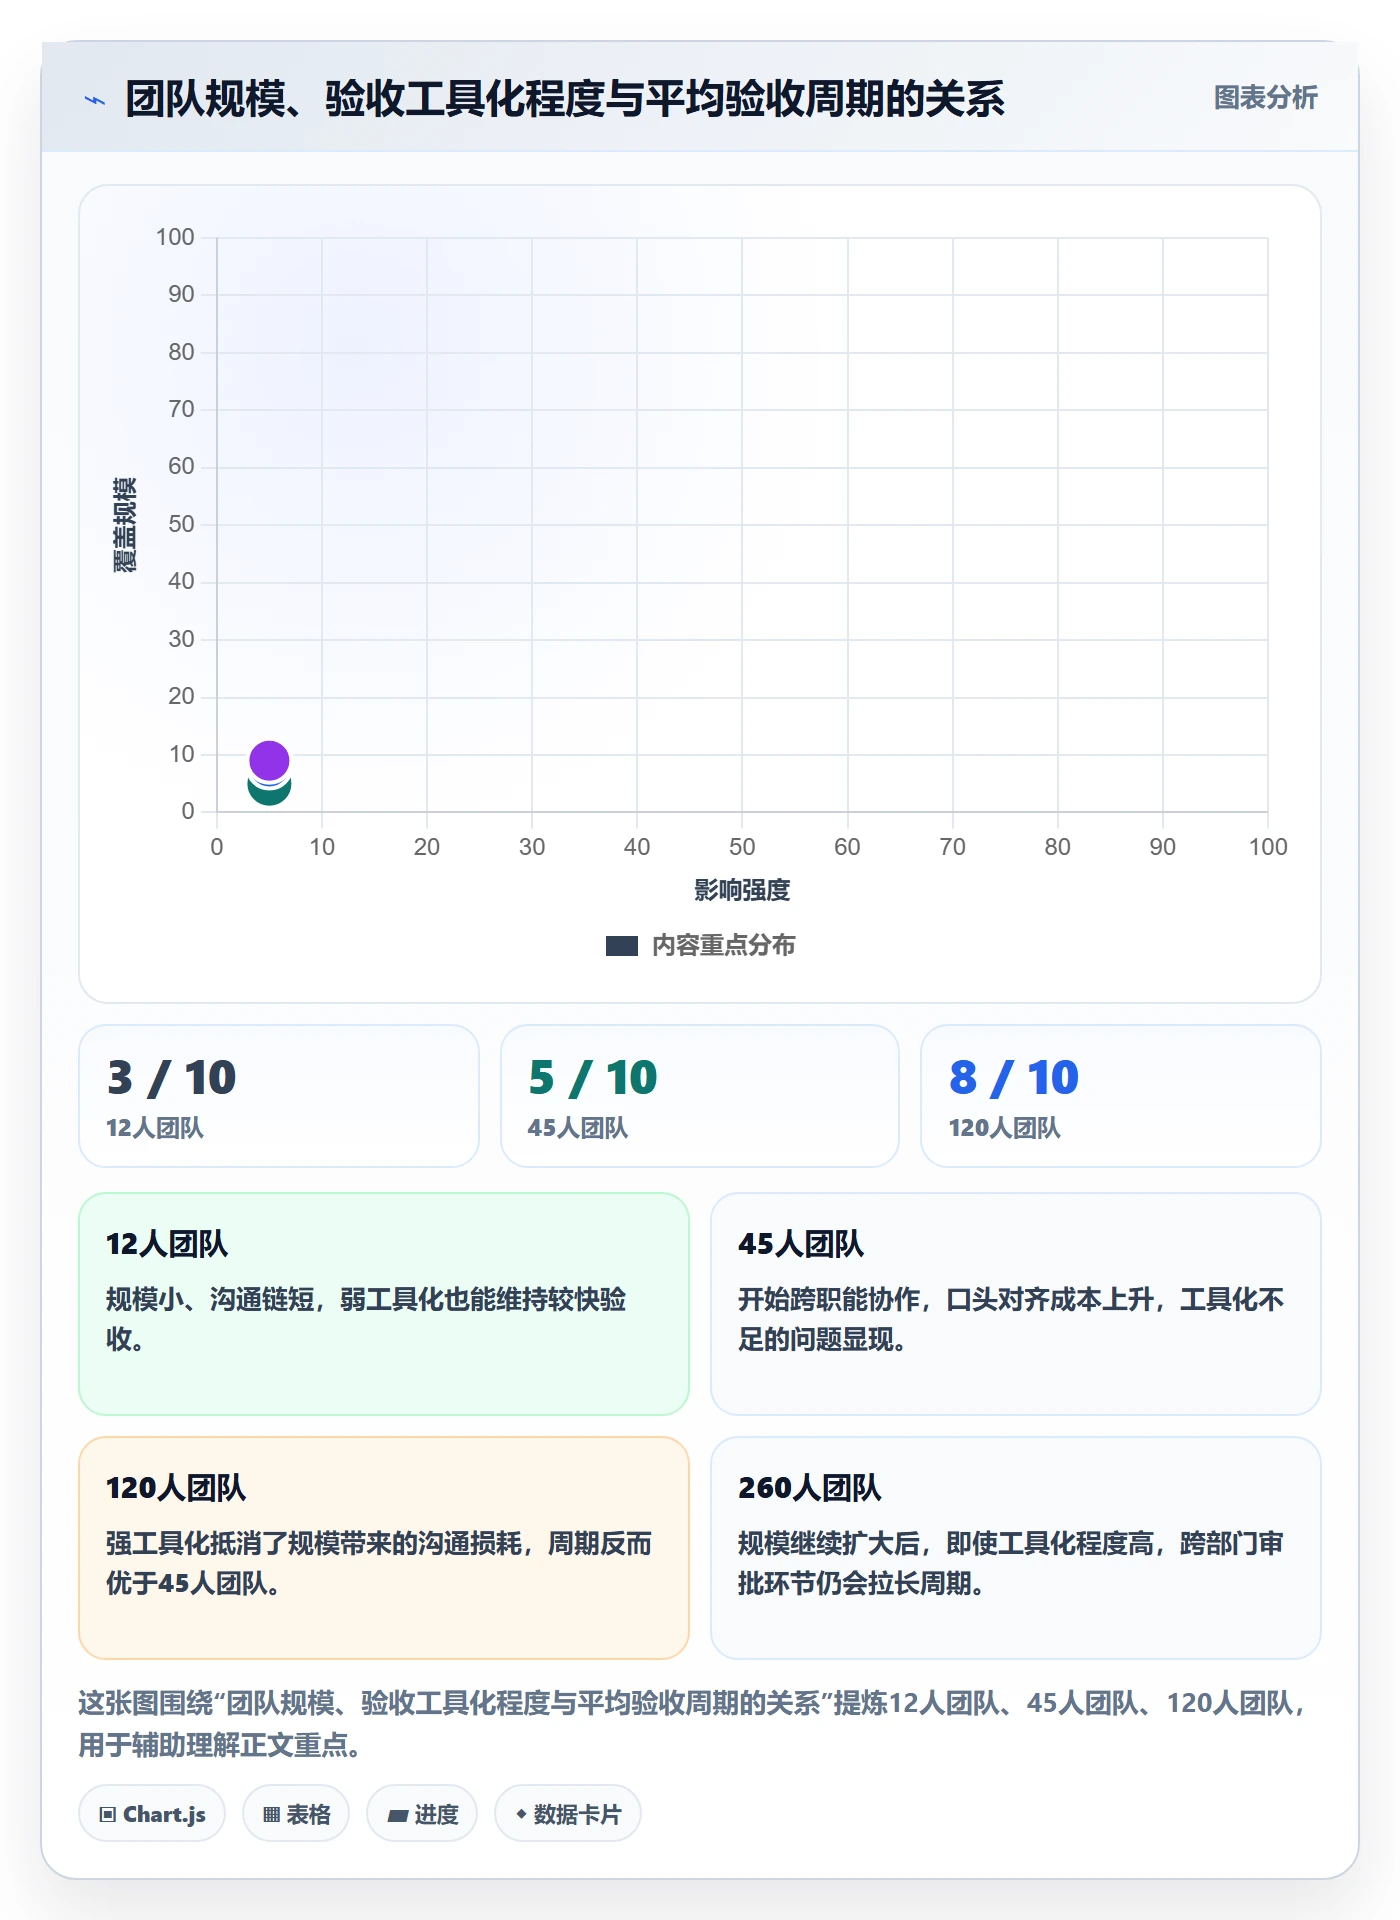Toggle the 内容重点分布 legend color box
This screenshot has height=1920, width=1400.
[x=622, y=946]
